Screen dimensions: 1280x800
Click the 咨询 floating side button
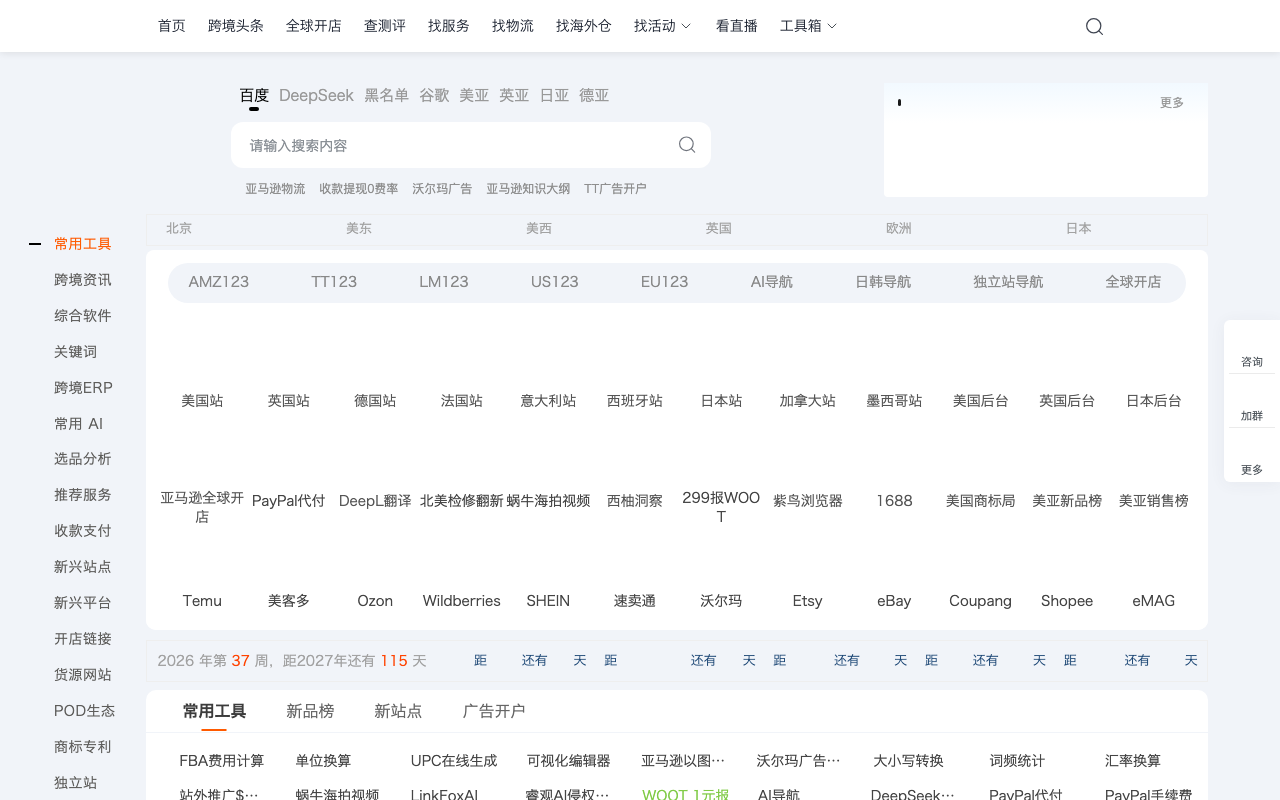(1252, 361)
